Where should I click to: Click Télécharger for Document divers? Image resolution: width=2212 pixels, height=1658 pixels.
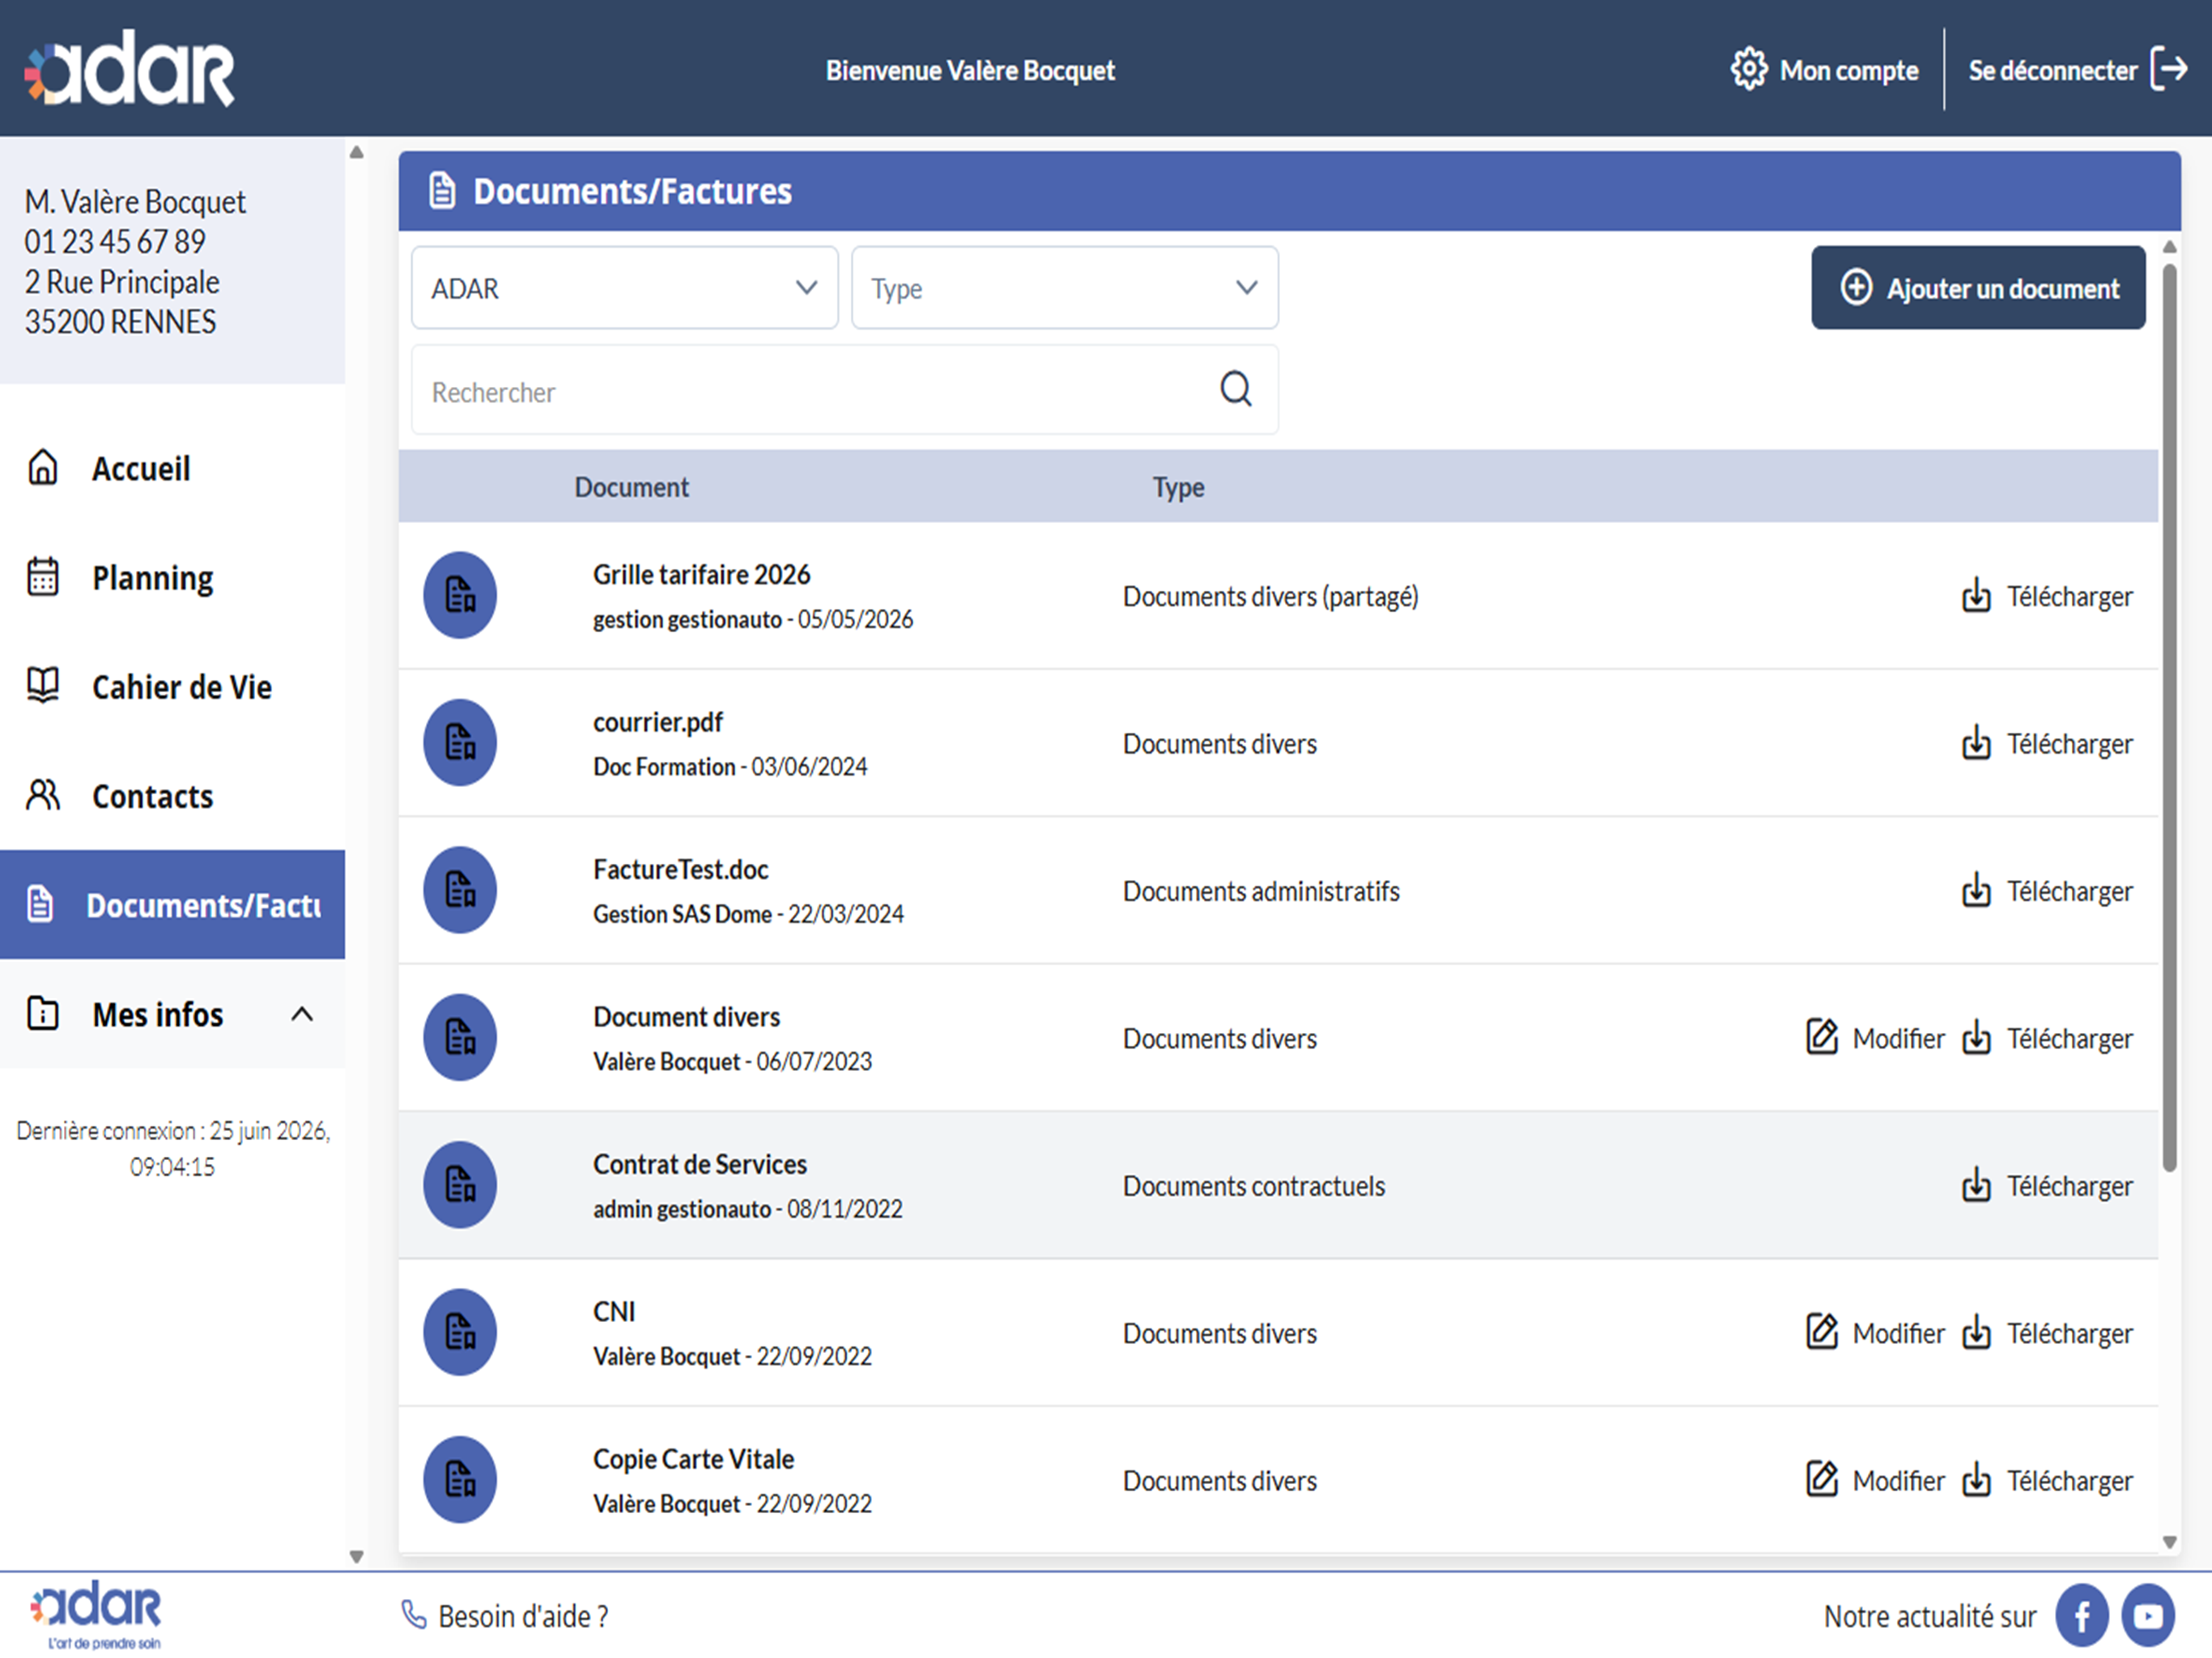click(x=2047, y=1038)
